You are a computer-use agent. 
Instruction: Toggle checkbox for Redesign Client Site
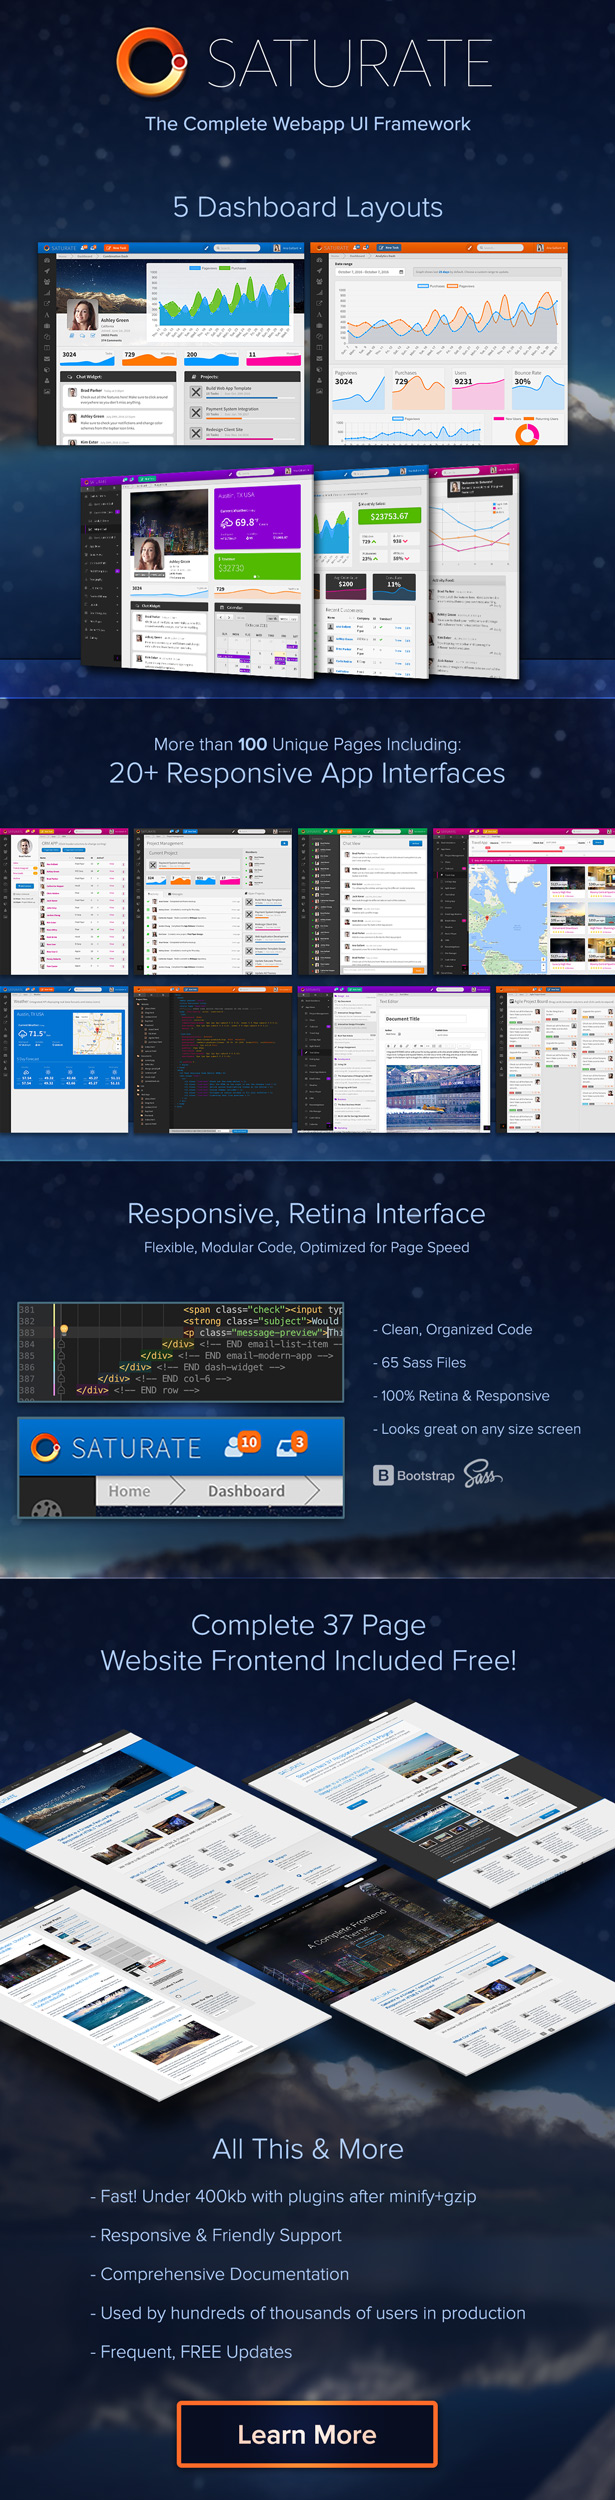196,433
